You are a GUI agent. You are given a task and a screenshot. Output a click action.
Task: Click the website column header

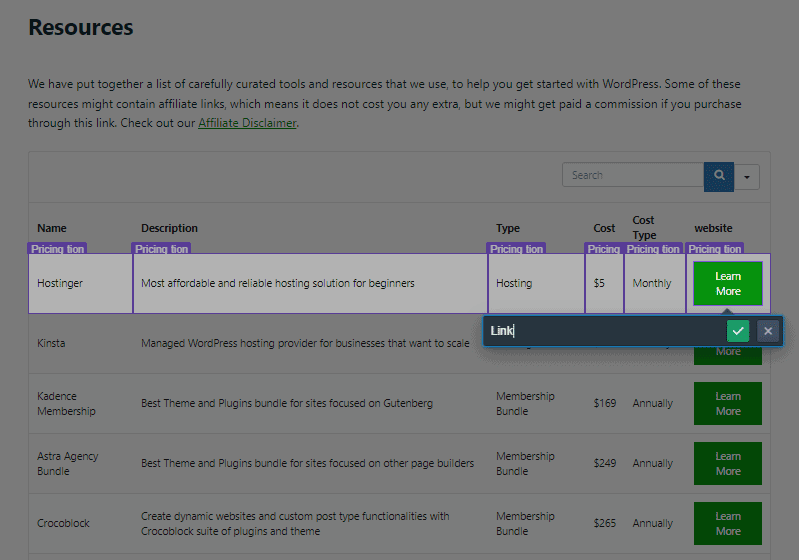tap(713, 228)
